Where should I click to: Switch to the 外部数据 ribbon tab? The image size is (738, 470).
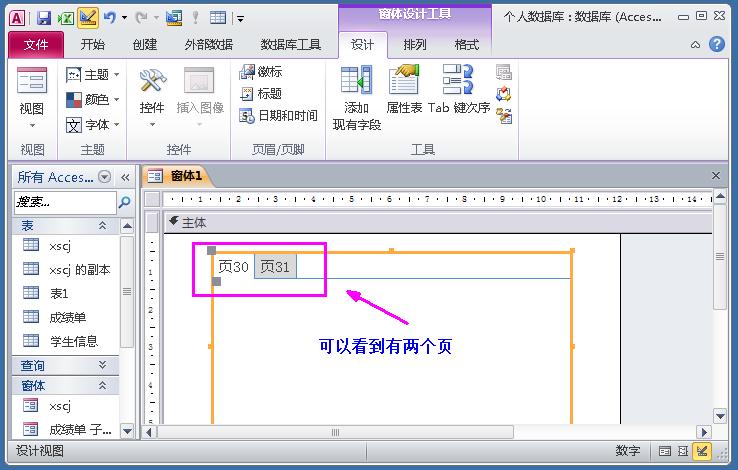209,45
